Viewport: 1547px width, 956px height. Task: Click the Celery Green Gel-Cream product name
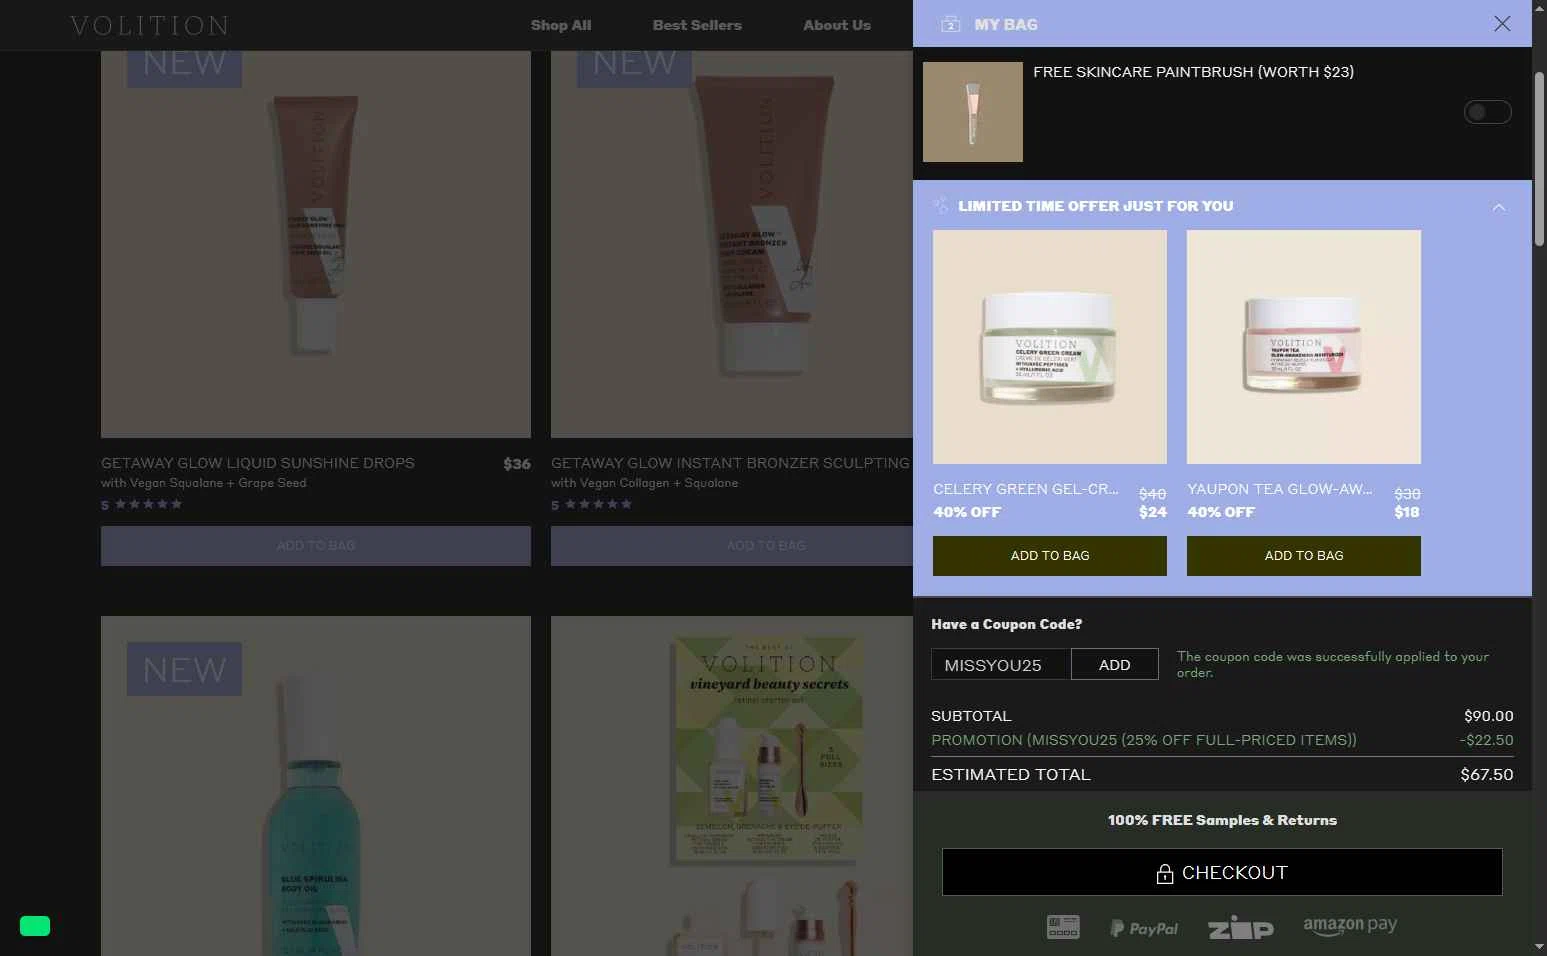pos(1026,489)
